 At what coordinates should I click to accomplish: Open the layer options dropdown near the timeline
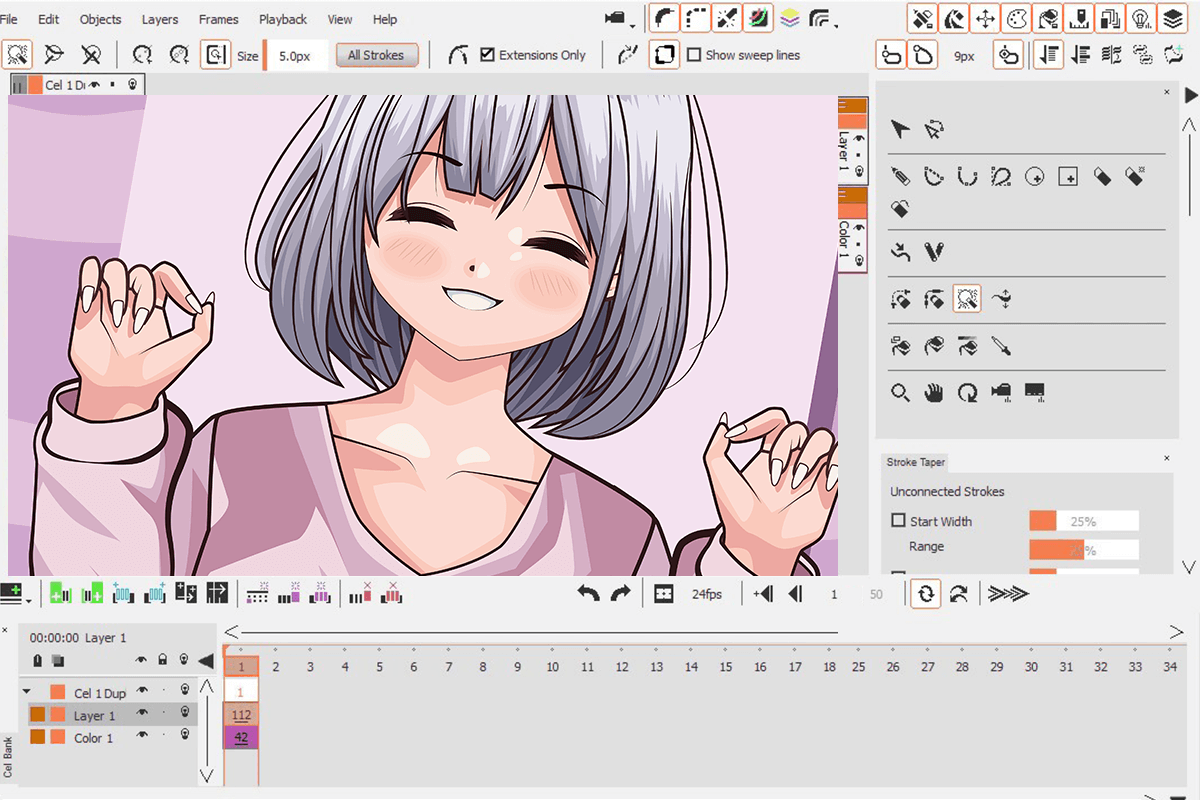click(x=205, y=660)
